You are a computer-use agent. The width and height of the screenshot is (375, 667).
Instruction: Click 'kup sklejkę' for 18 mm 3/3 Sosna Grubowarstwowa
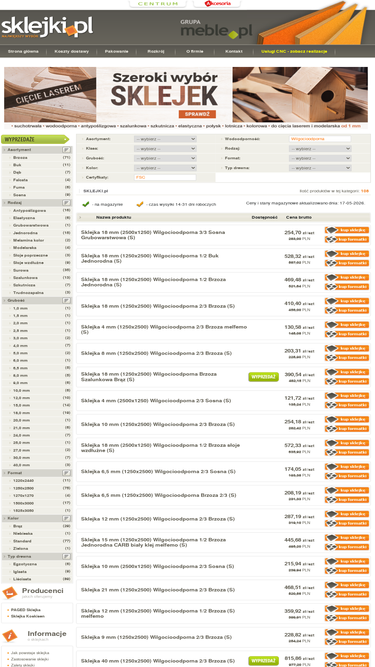point(347,230)
